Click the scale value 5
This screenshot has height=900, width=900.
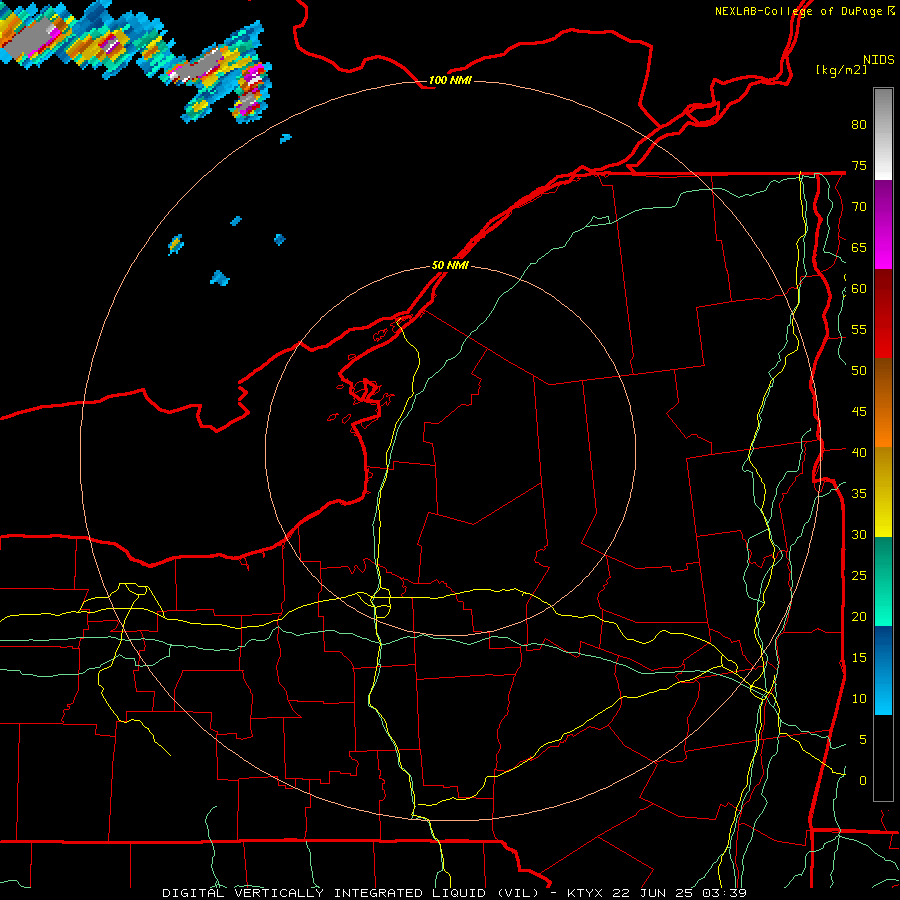pyautogui.click(x=863, y=739)
